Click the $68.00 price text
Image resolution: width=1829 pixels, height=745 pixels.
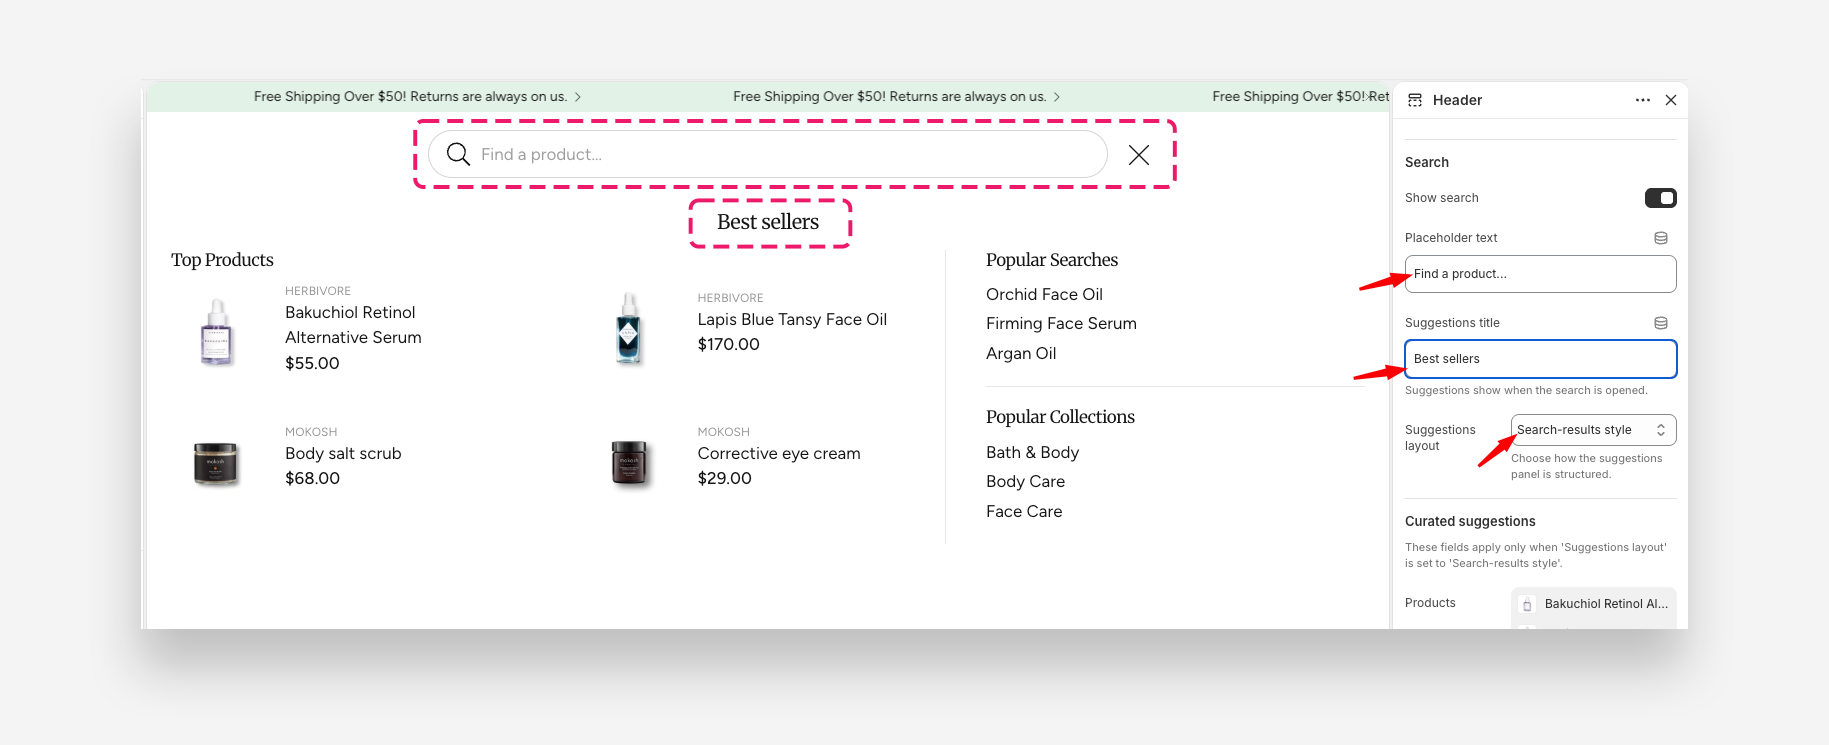312,478
